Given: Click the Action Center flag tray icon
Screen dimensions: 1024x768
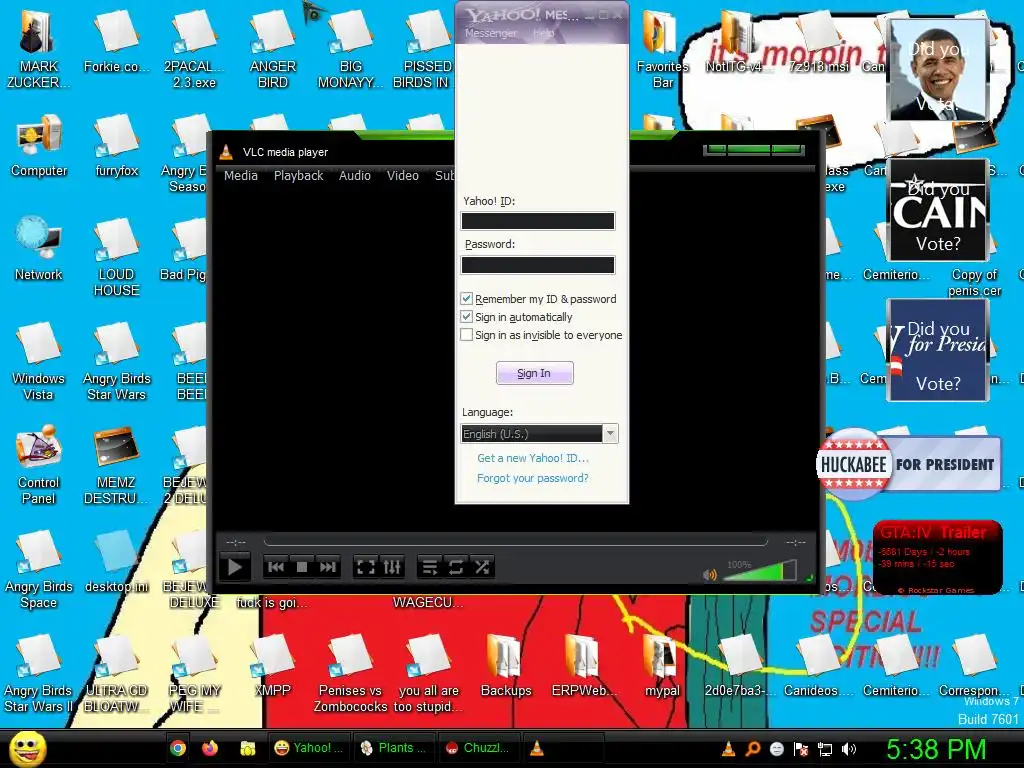Looking at the screenshot, I should pyautogui.click(x=801, y=749).
